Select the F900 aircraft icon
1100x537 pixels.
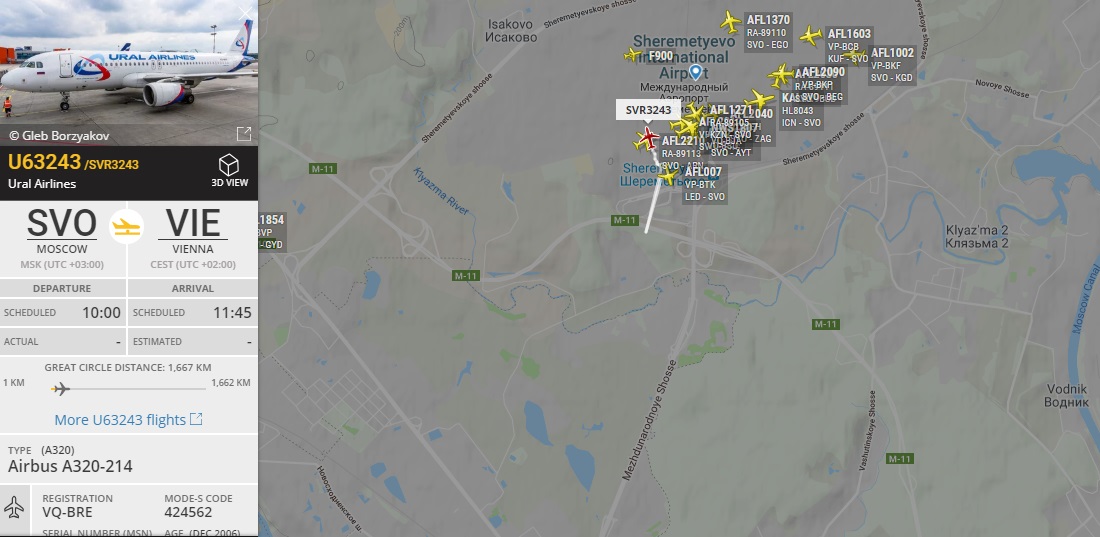633,55
